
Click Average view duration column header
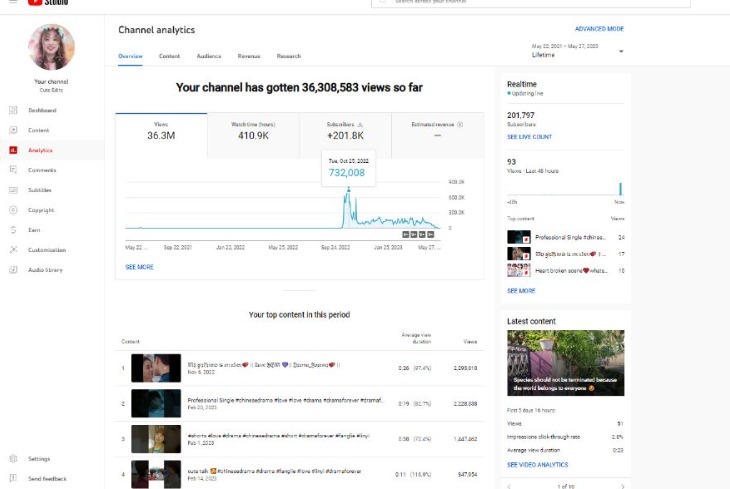[416, 338]
